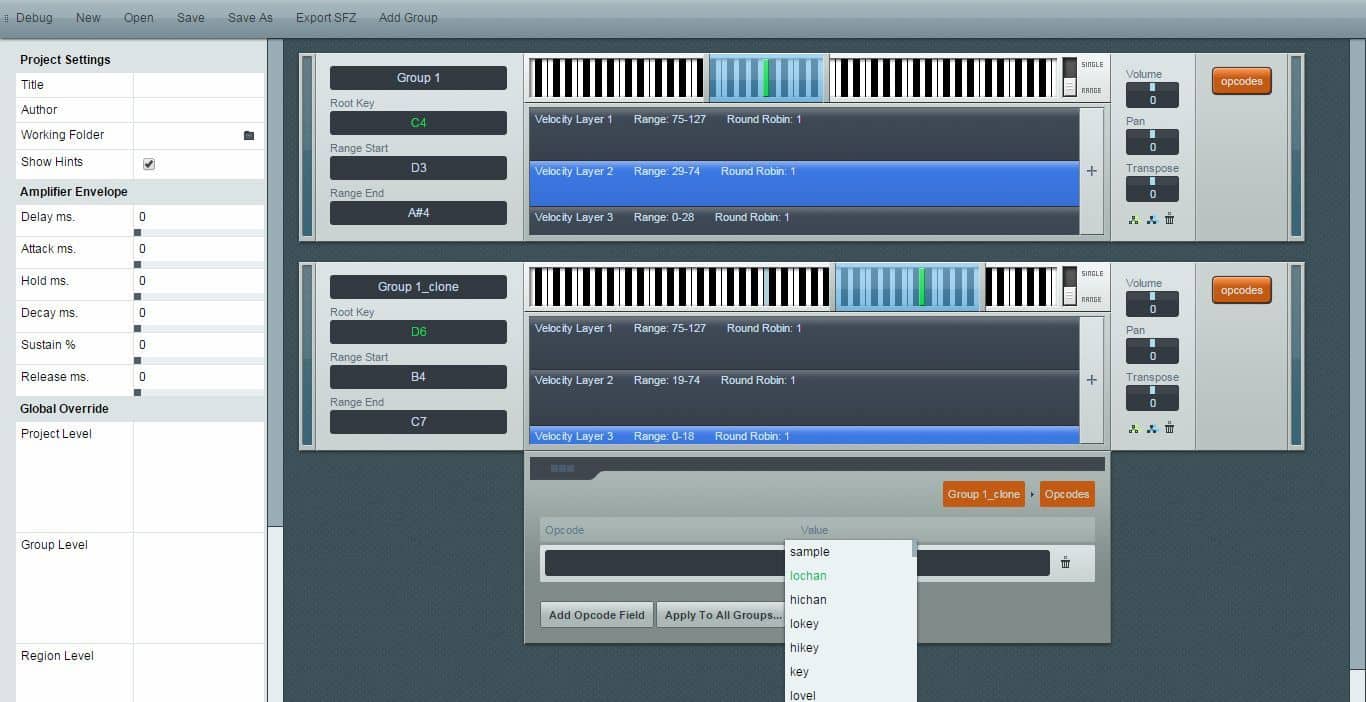1366x702 pixels.
Task: Click the Apply To All Groups button
Action: [722, 615]
